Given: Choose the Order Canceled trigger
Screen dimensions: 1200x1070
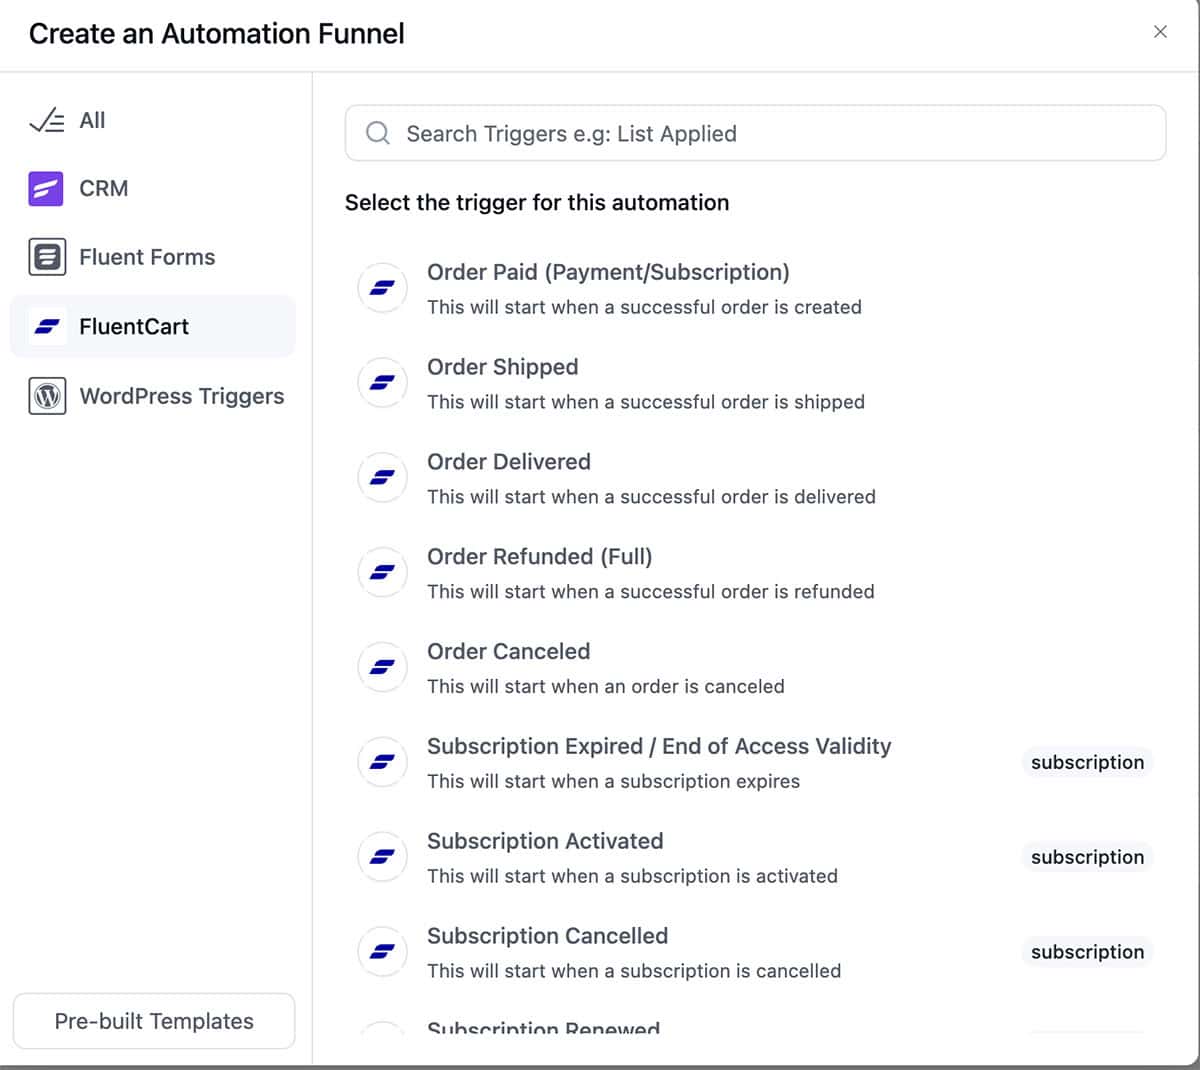Looking at the screenshot, I should [755, 668].
